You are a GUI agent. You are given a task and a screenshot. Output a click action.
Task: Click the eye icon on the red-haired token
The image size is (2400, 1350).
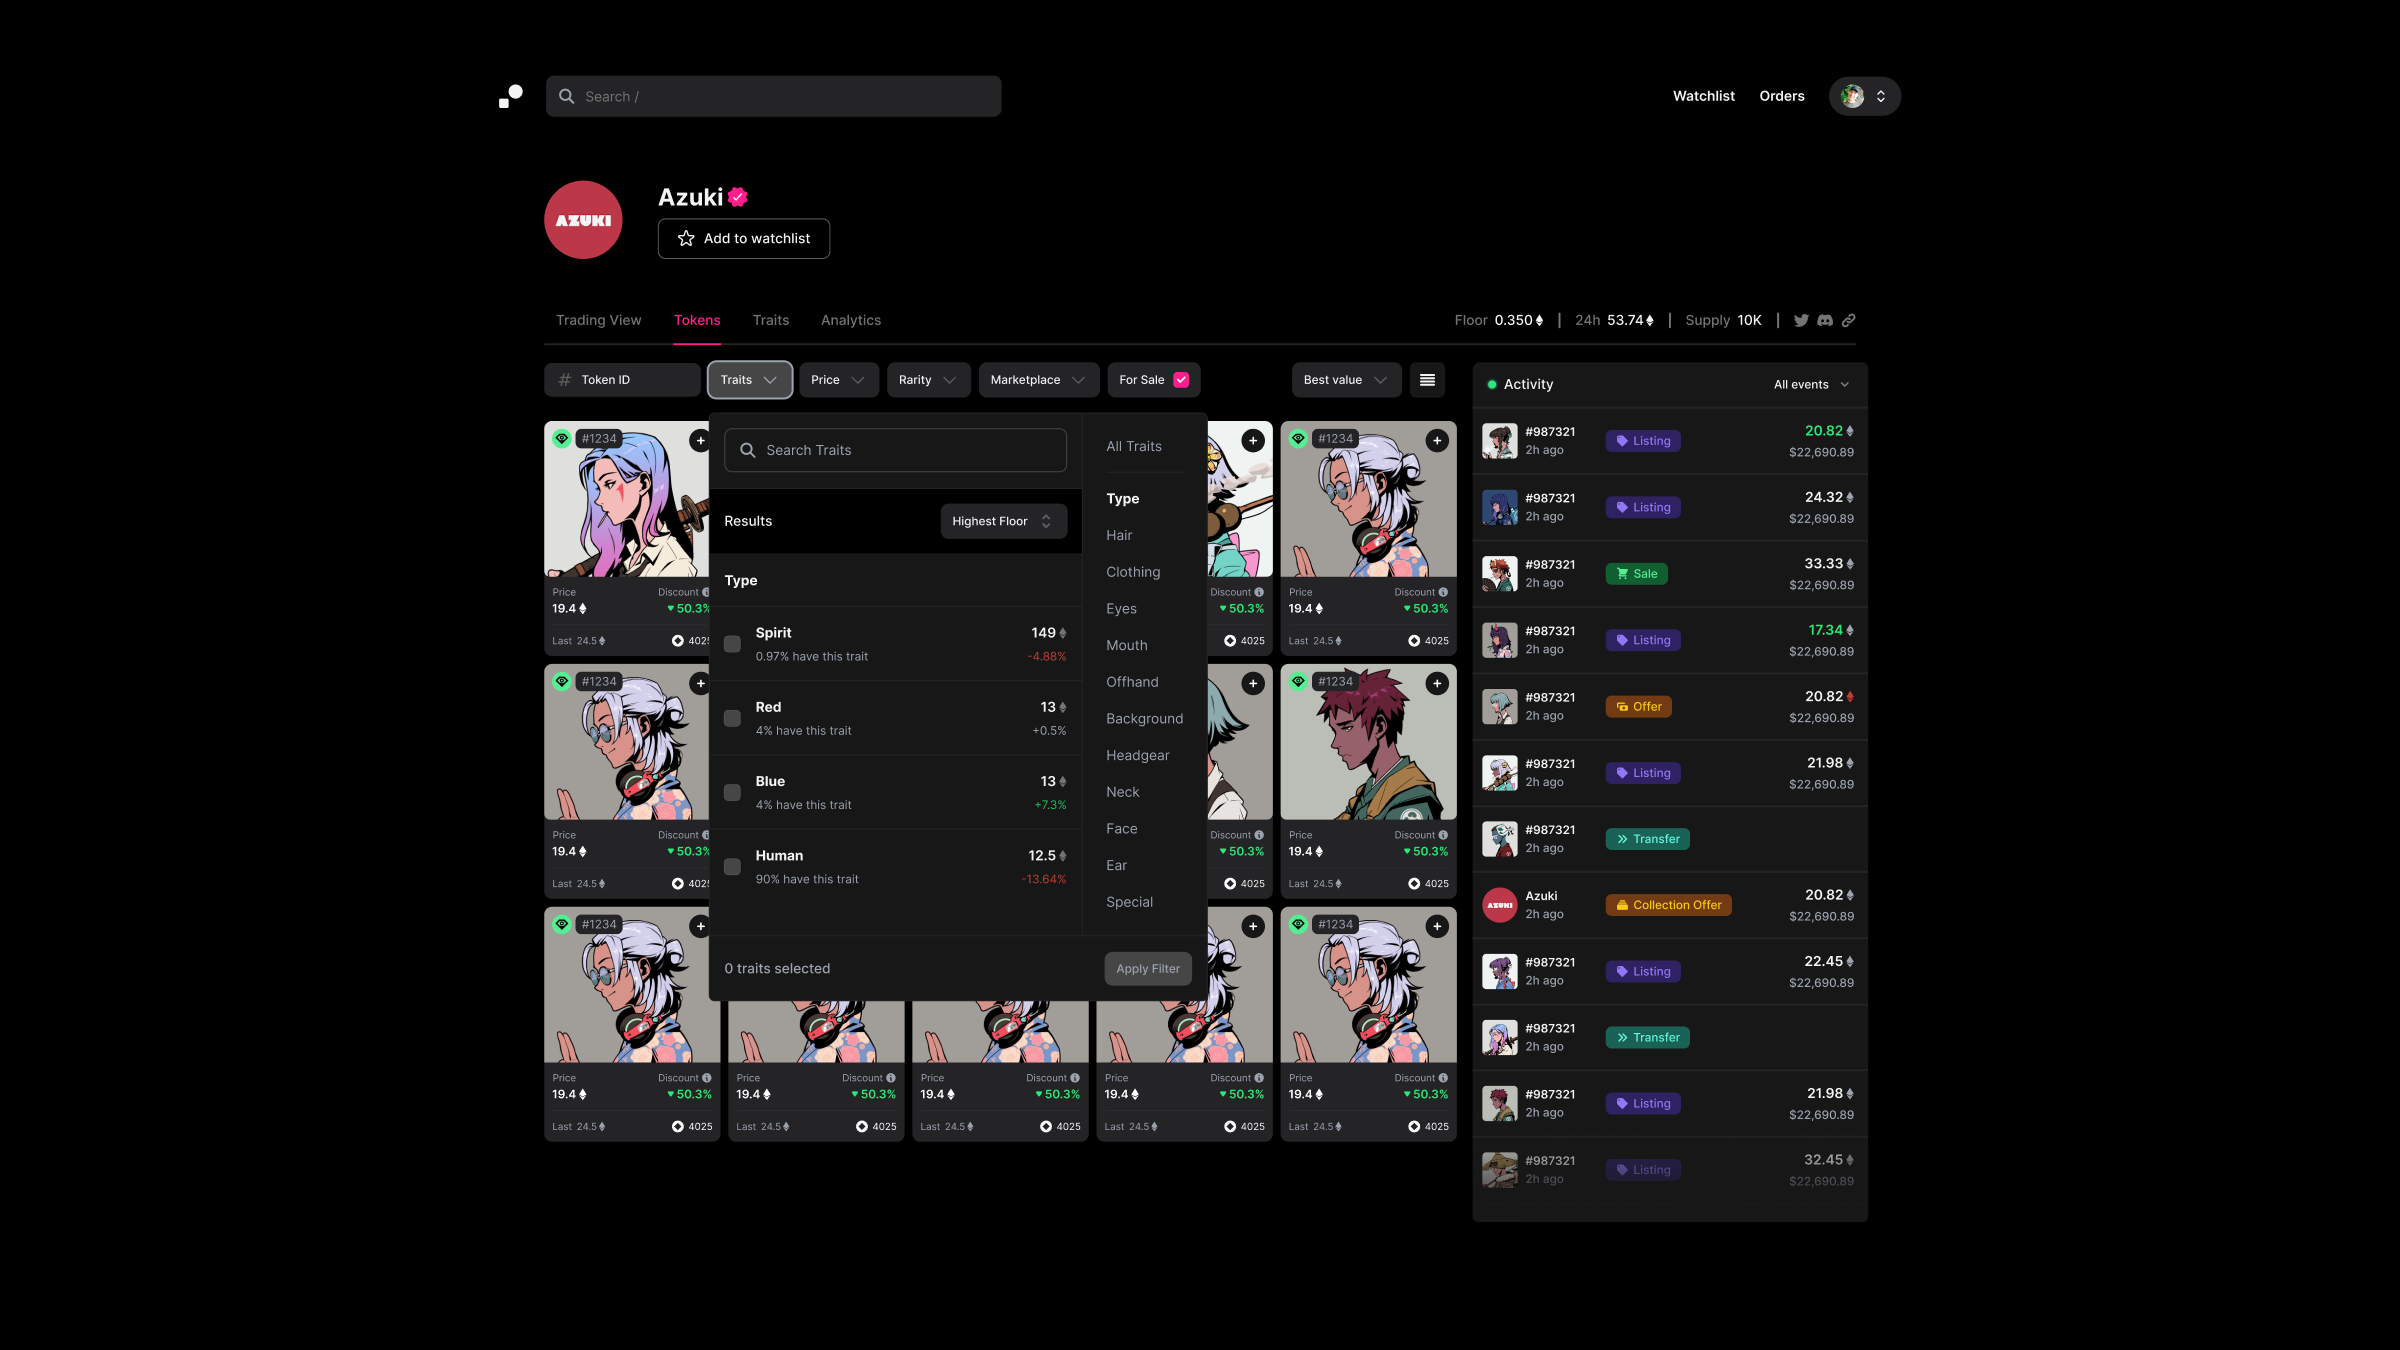[x=1298, y=681]
